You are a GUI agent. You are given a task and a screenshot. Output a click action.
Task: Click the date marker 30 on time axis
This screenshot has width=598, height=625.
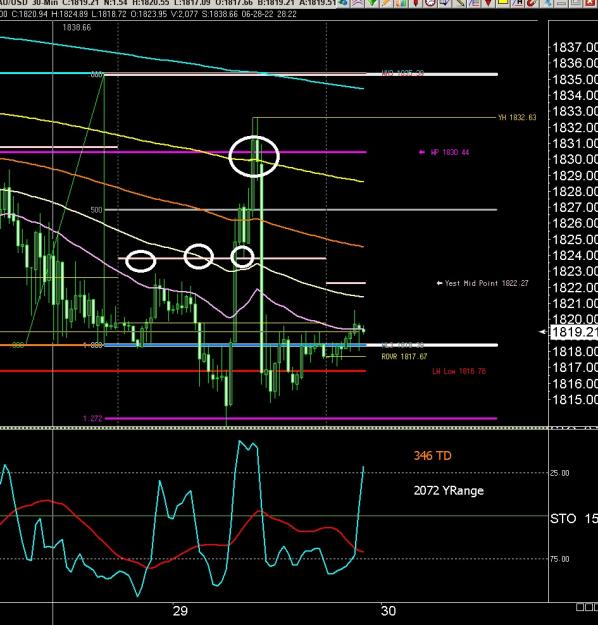(388, 611)
